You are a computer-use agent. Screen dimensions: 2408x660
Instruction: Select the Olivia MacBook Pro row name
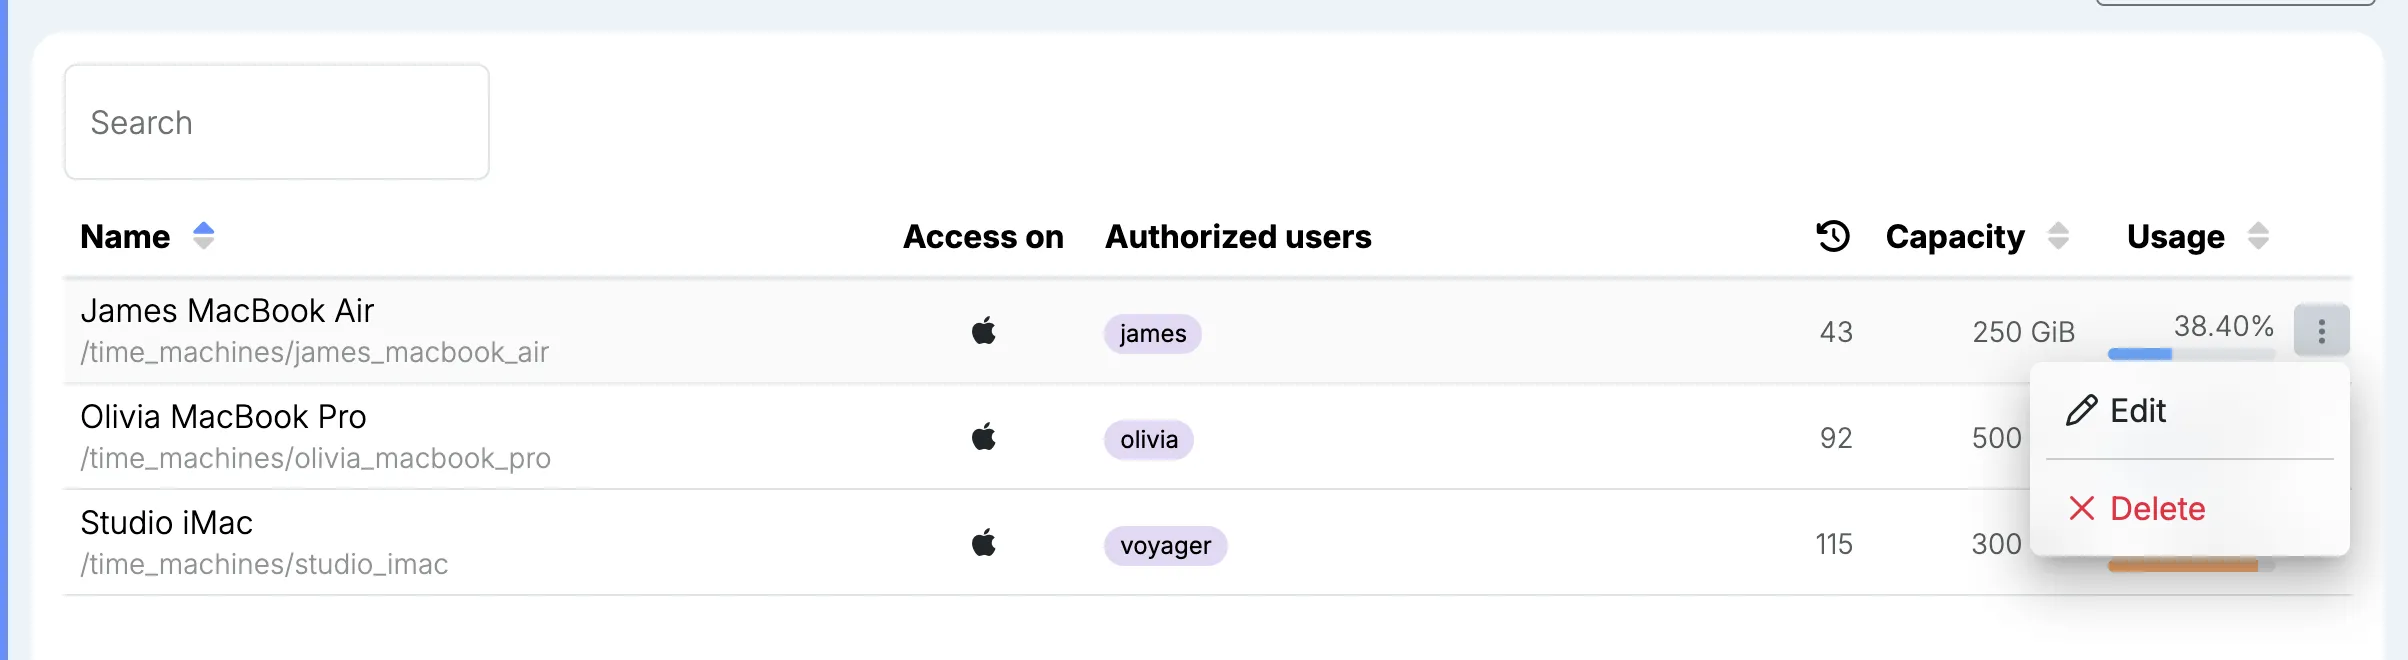coord(223,416)
